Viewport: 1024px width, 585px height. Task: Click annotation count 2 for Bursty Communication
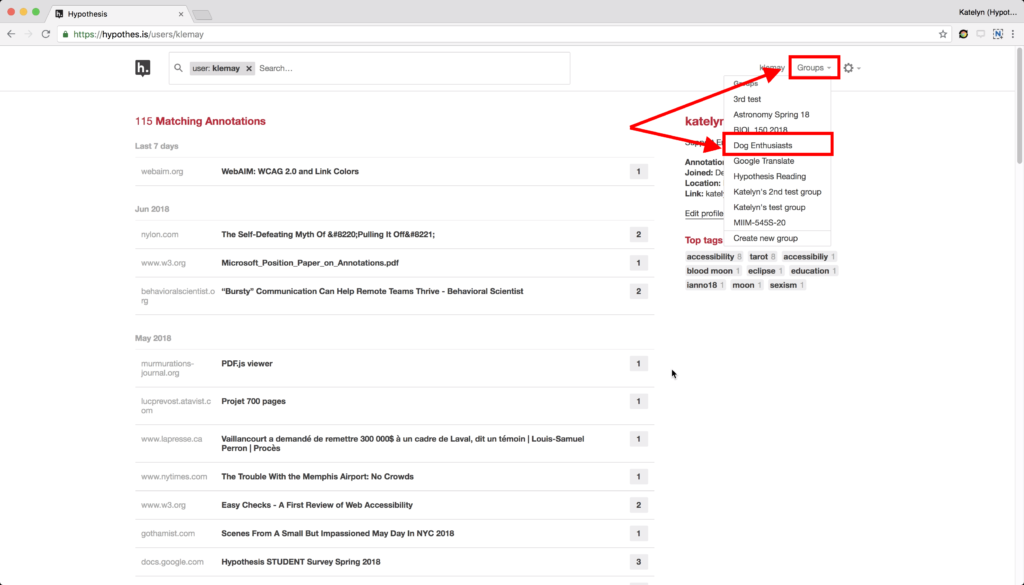[639, 291]
